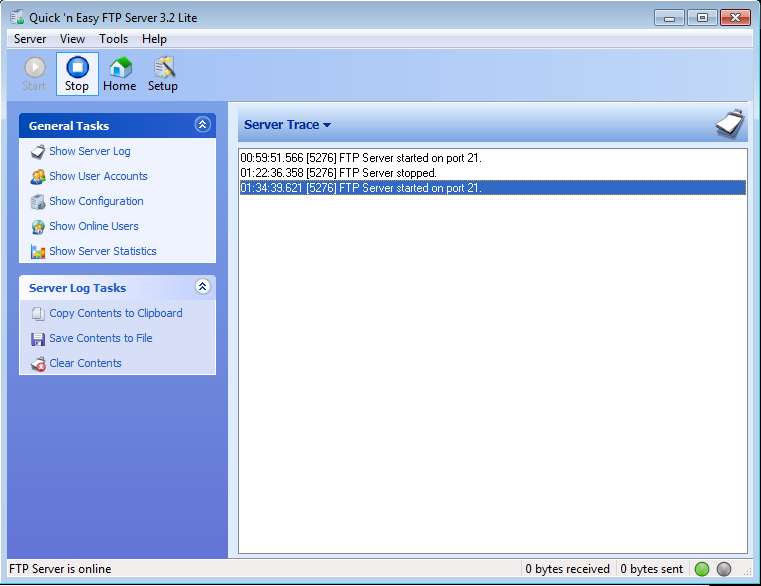This screenshot has width=761, height=586.
Task: Click the server icon beside Show Configuration
Action: coord(38,201)
